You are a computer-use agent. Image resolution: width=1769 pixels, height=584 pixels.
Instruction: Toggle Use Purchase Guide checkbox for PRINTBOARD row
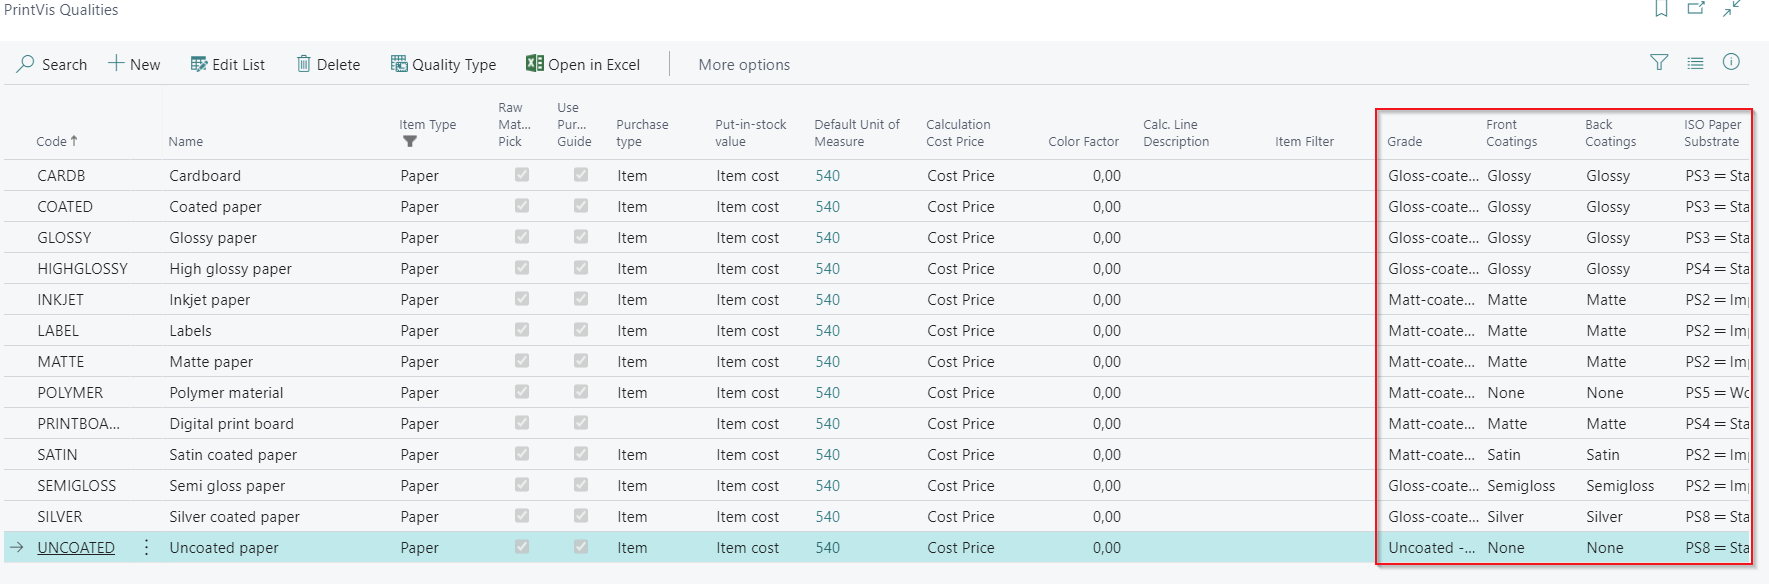point(581,423)
